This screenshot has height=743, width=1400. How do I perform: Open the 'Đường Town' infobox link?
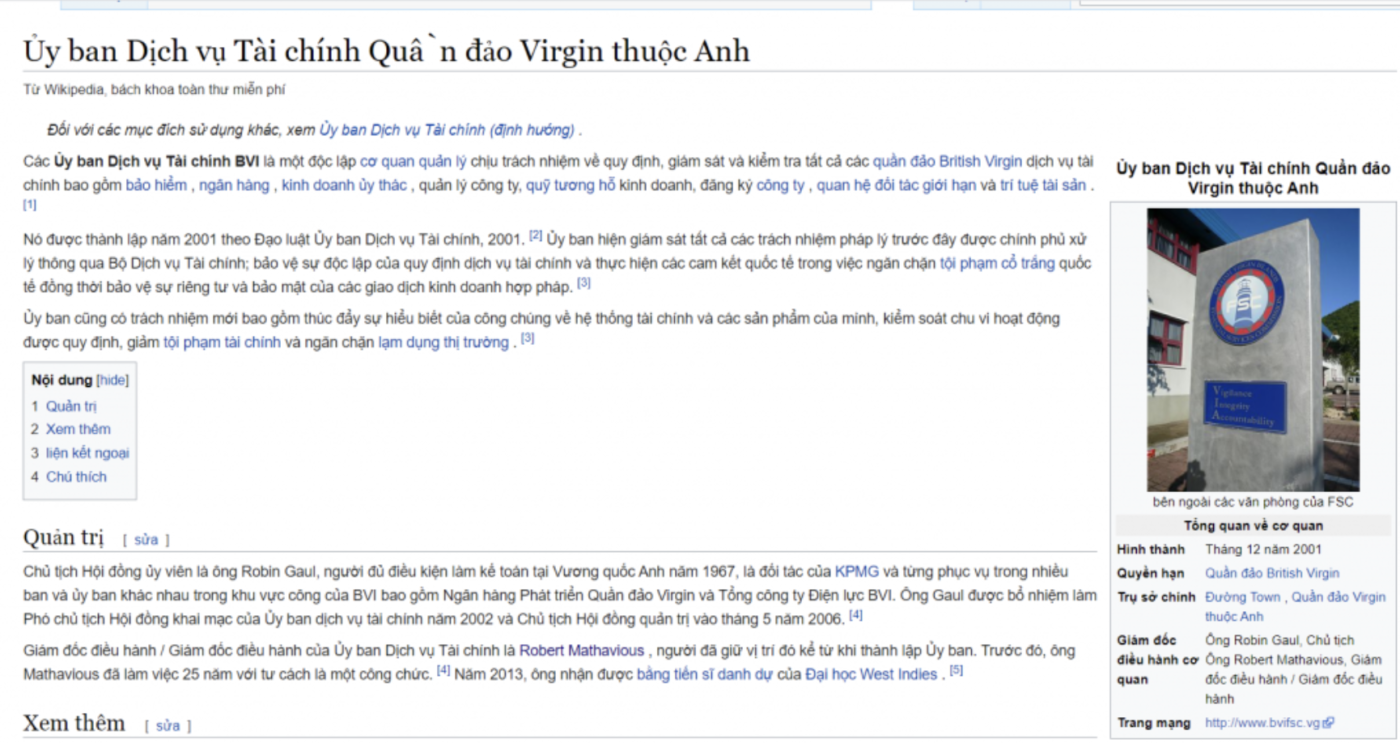[x=1242, y=597]
